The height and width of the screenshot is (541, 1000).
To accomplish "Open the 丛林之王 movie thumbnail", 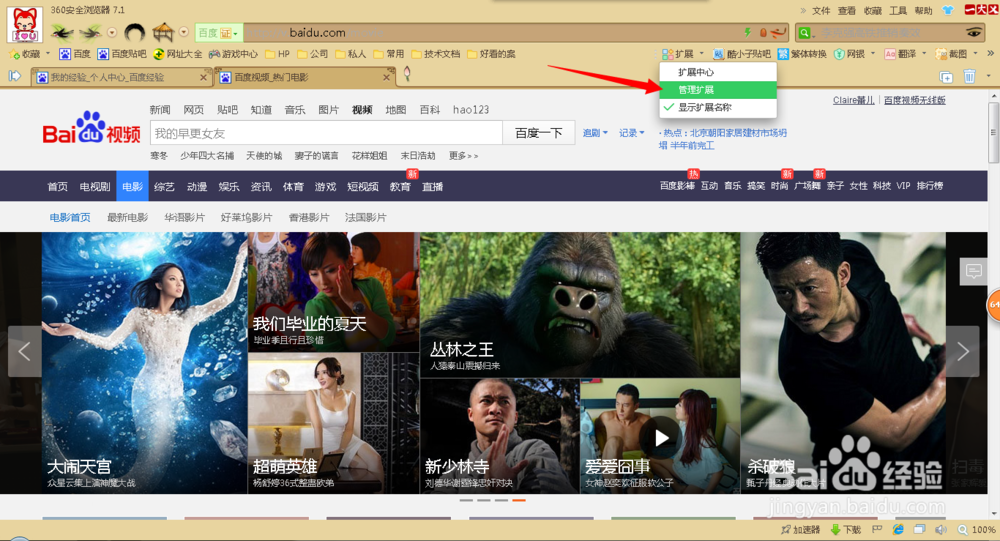I will [x=580, y=305].
